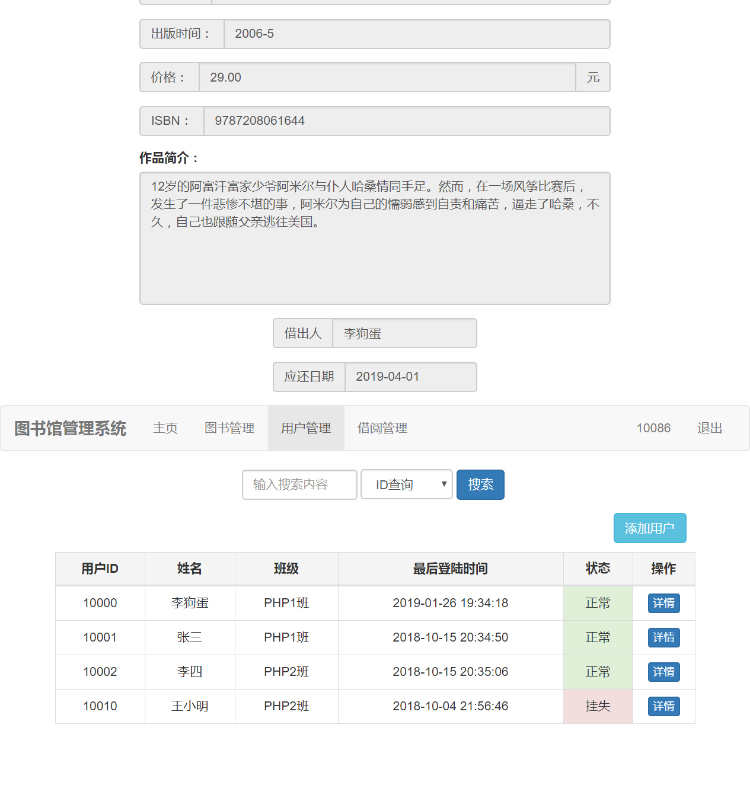The width and height of the screenshot is (750, 800).
Task: Click the 出版时间 field showing 2006-5
Action: [417, 34]
